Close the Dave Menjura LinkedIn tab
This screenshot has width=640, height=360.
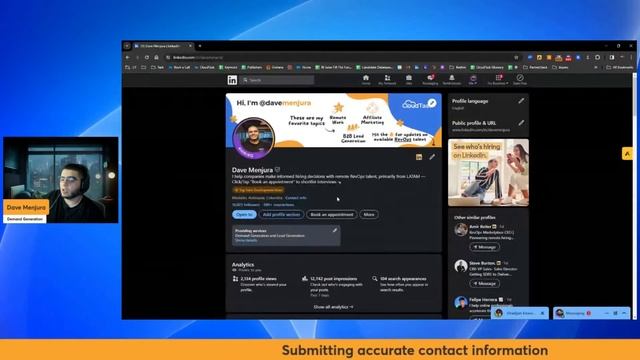pos(190,46)
